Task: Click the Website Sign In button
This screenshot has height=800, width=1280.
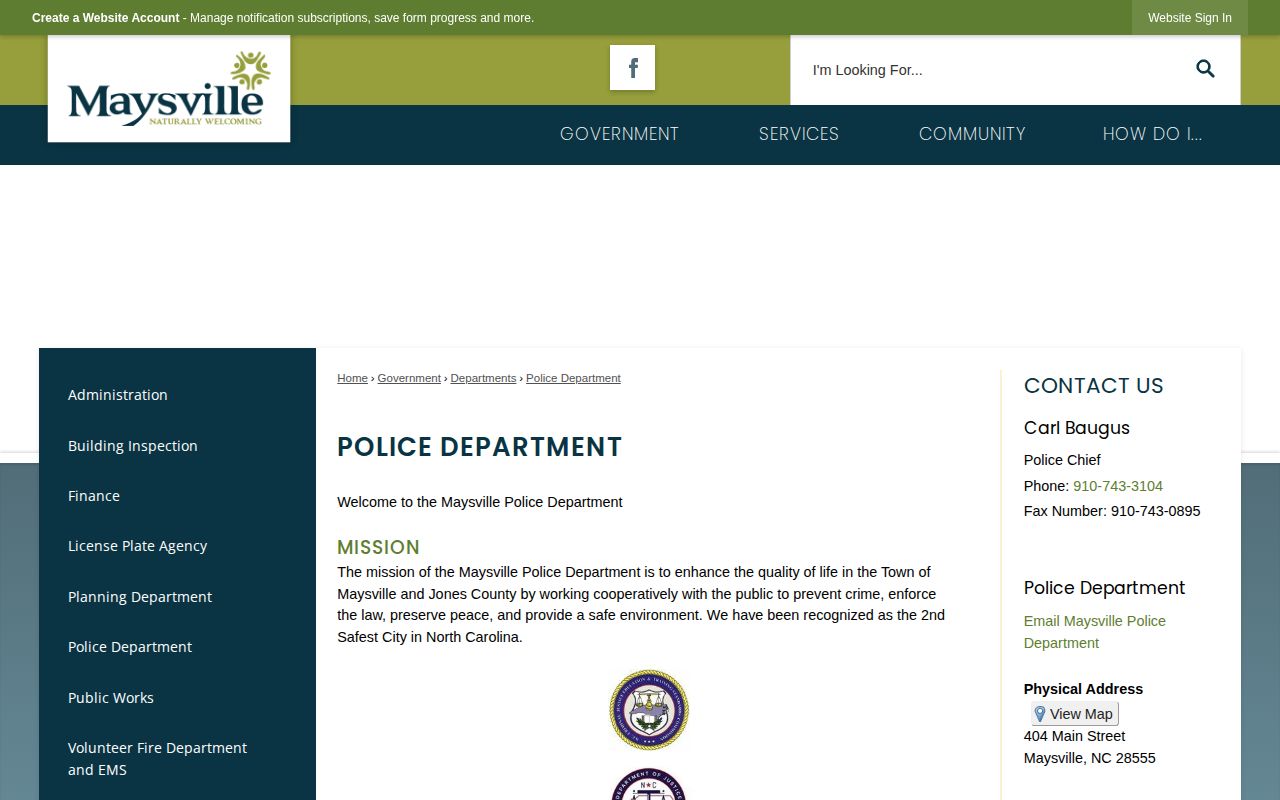Action: pos(1190,18)
